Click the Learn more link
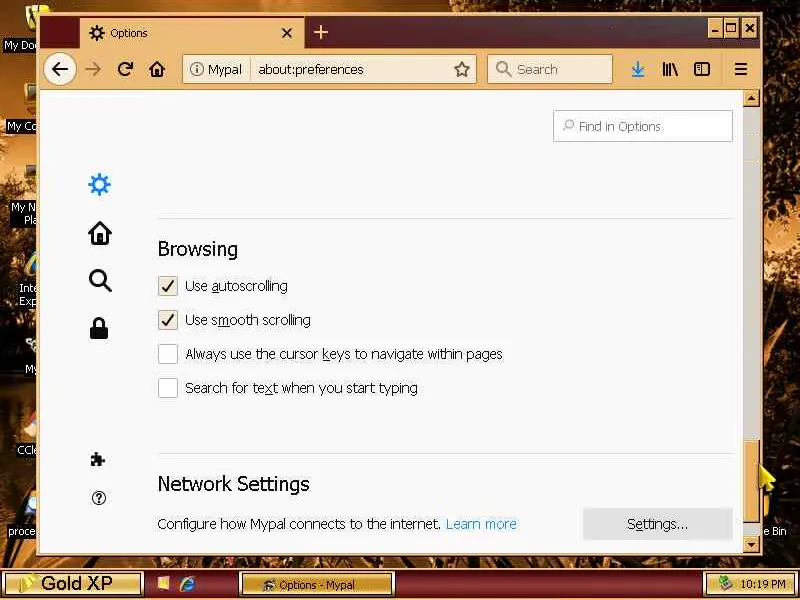 [481, 524]
